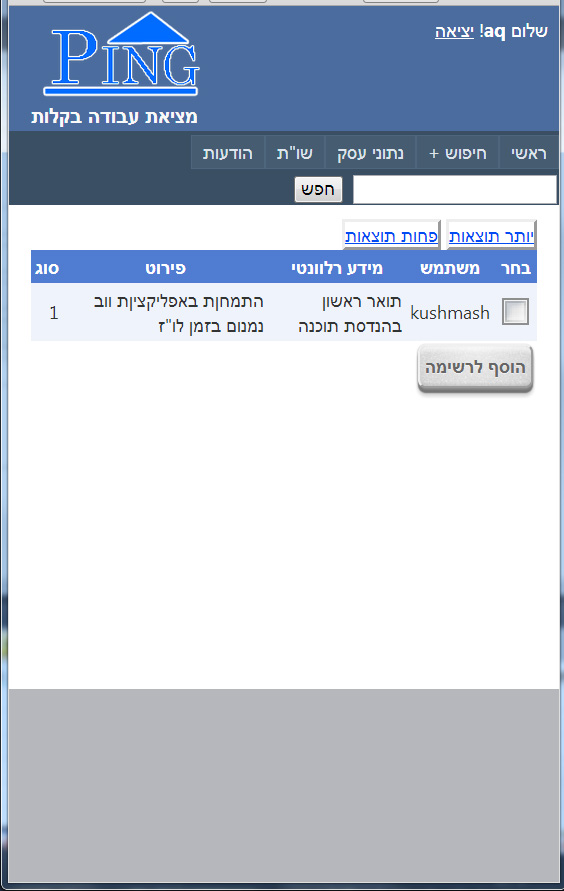Image resolution: width=564 pixels, height=891 pixels.
Task: Click the פחות תוצאות link
Action: tap(391, 236)
